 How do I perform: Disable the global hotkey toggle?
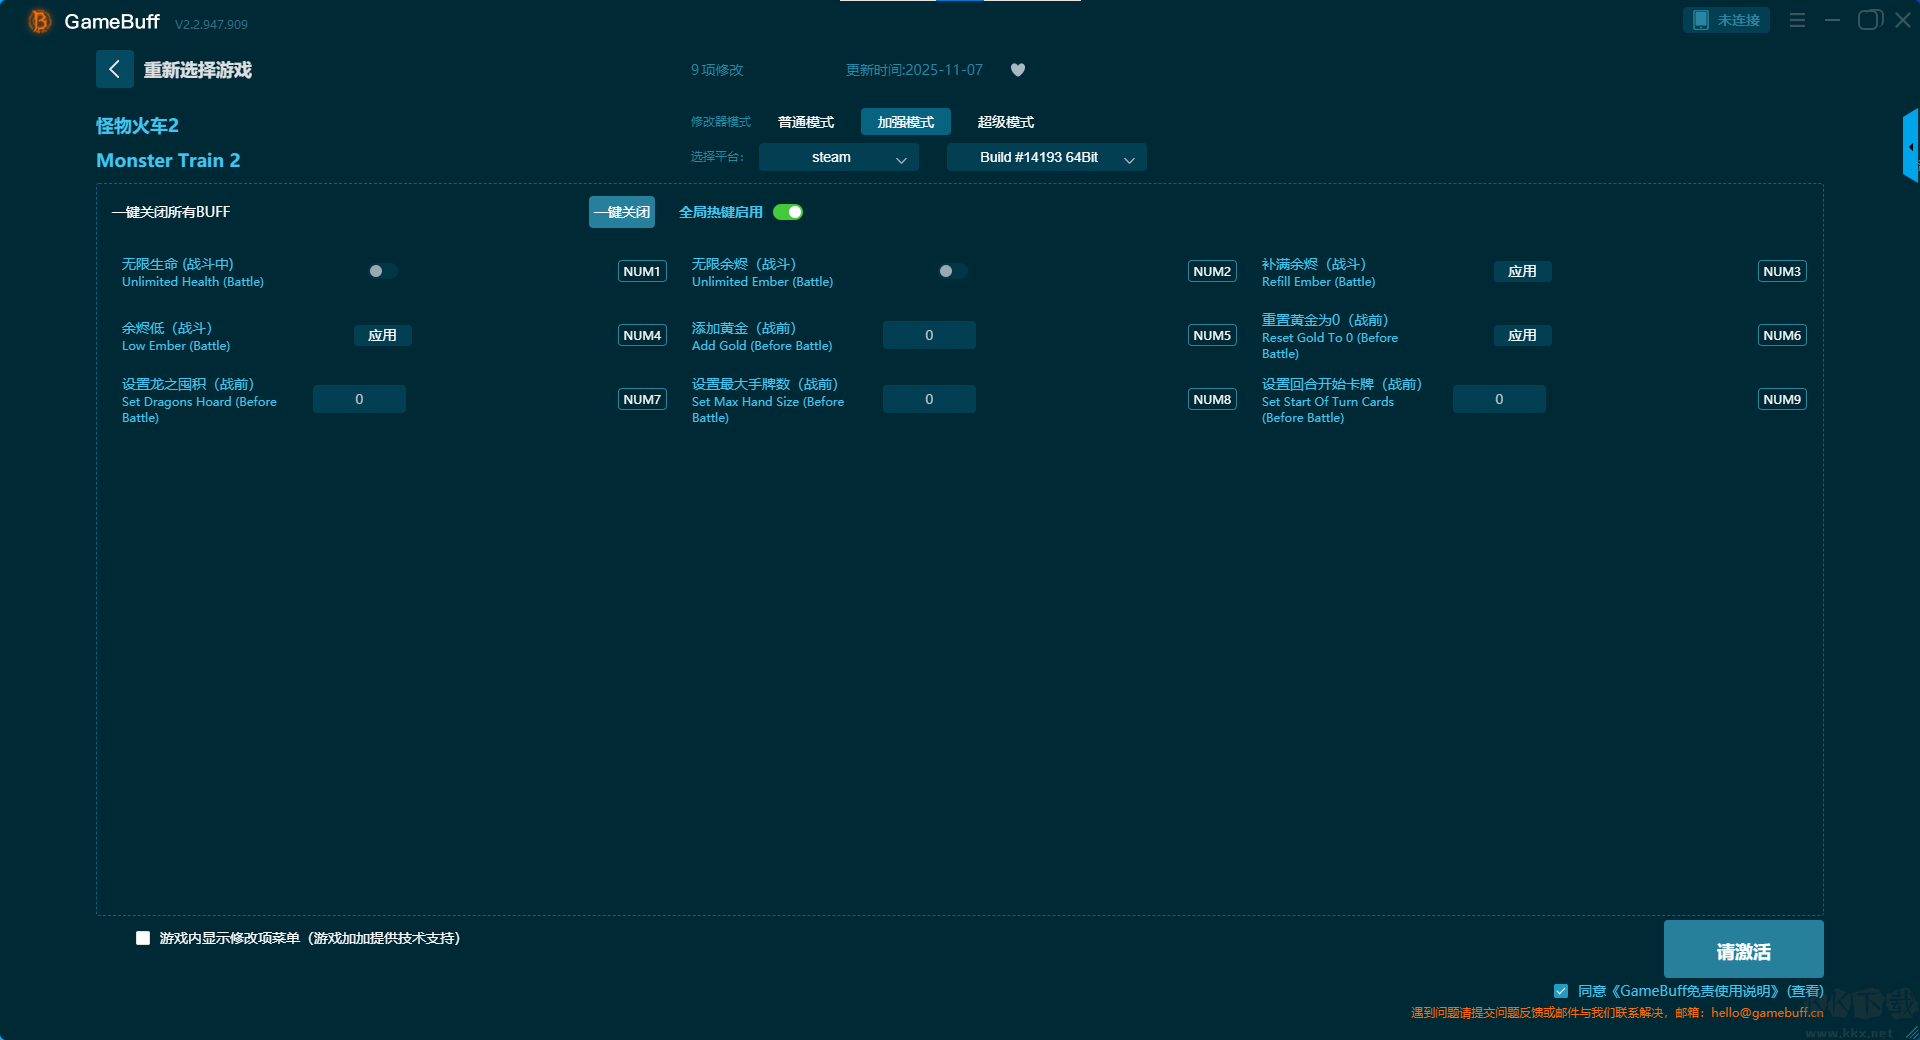coord(788,212)
